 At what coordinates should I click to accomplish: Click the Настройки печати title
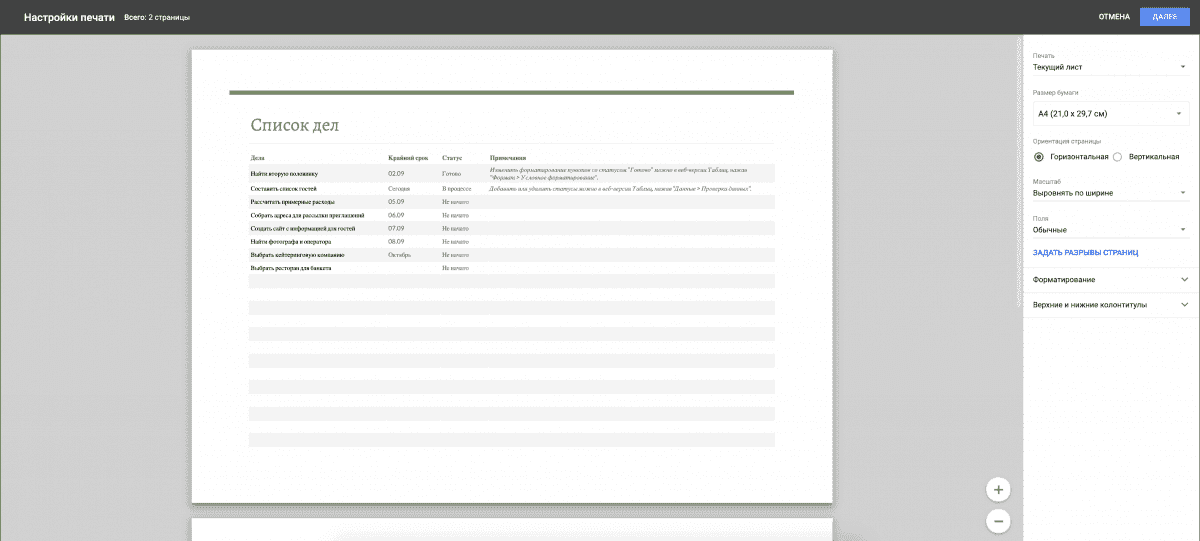62,17
